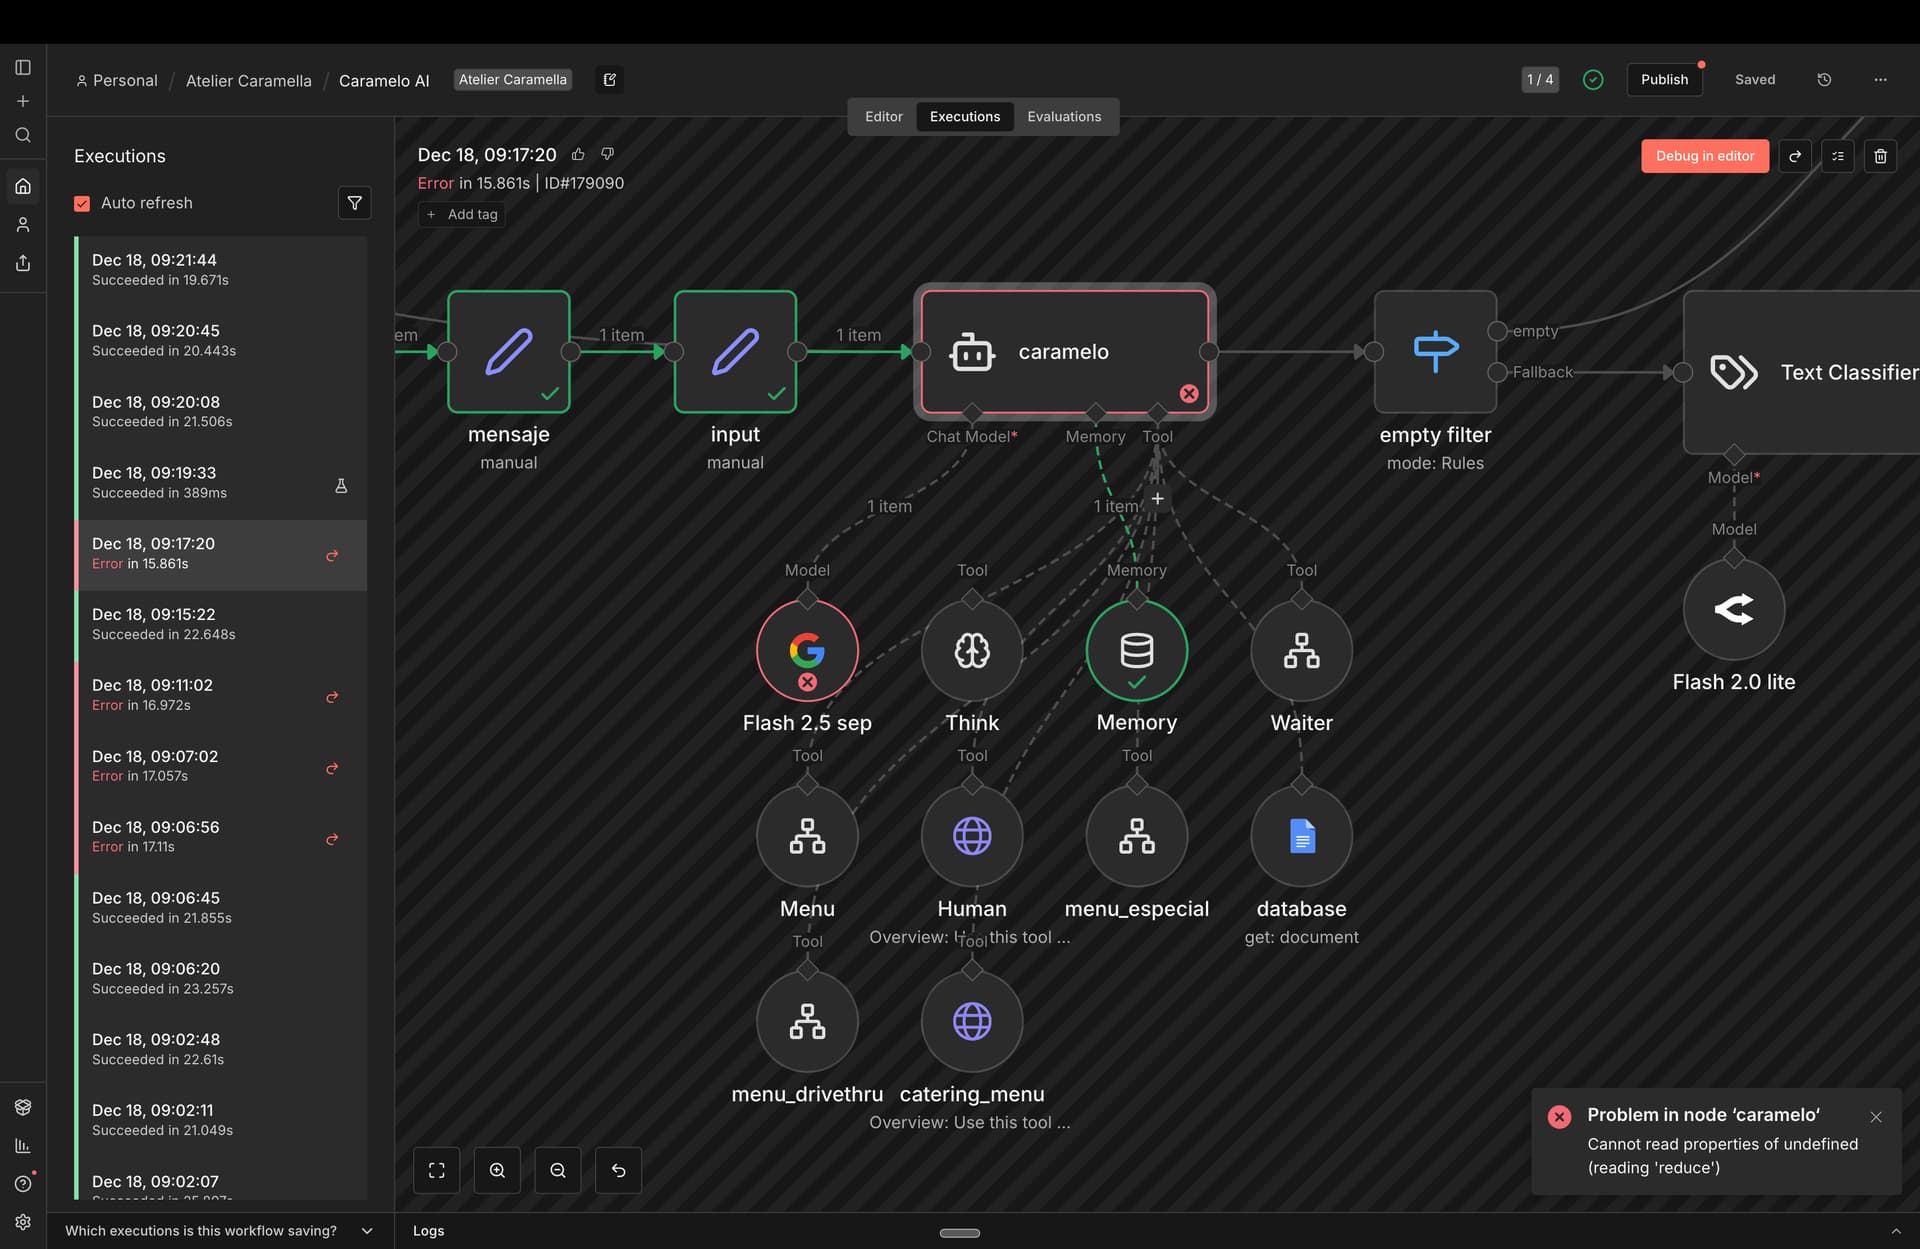Click the Debug in editor button

pos(1704,156)
